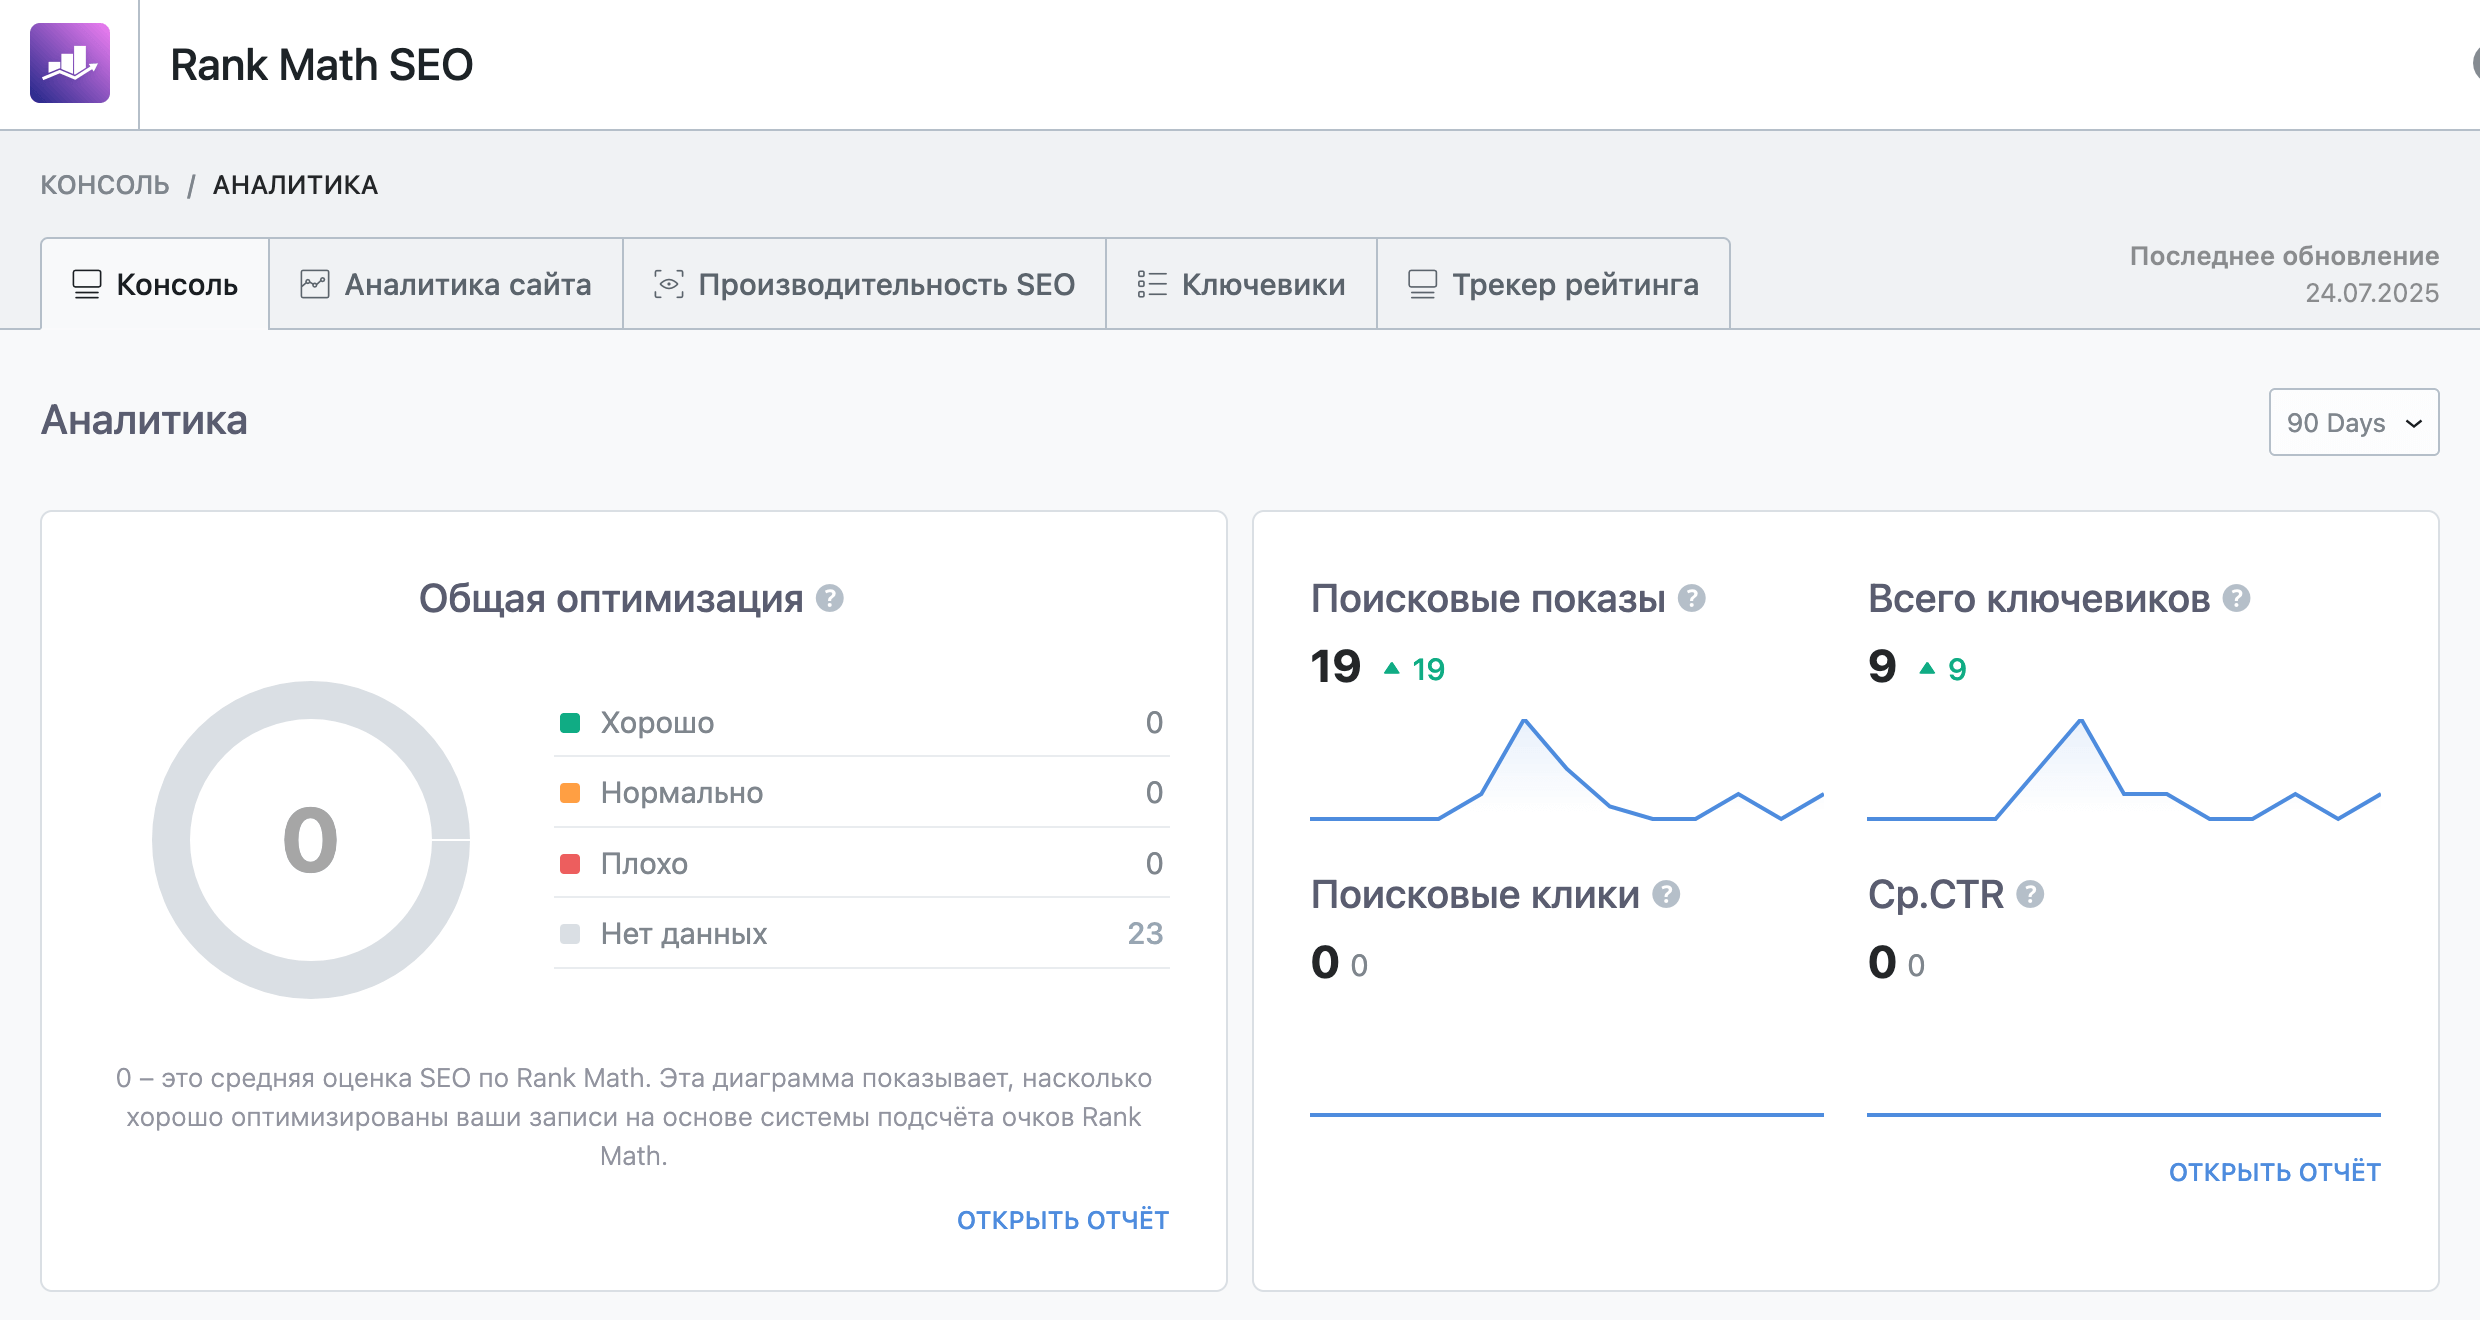Viewport: 2480px width, 1320px height.
Task: Click the АНАЛИТИКА breadcrumb item
Action: pos(296,185)
